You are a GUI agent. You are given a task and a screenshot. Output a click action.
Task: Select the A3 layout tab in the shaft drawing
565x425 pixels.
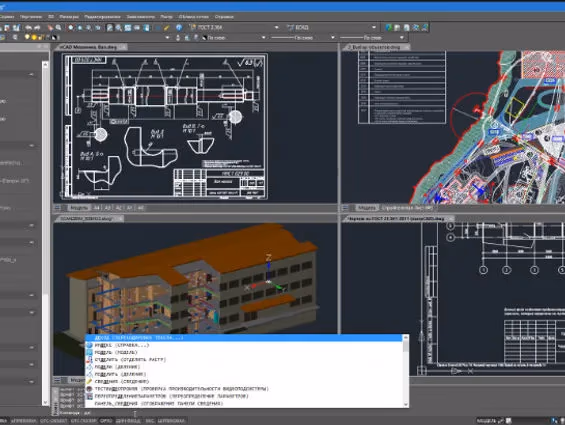[x=108, y=208]
